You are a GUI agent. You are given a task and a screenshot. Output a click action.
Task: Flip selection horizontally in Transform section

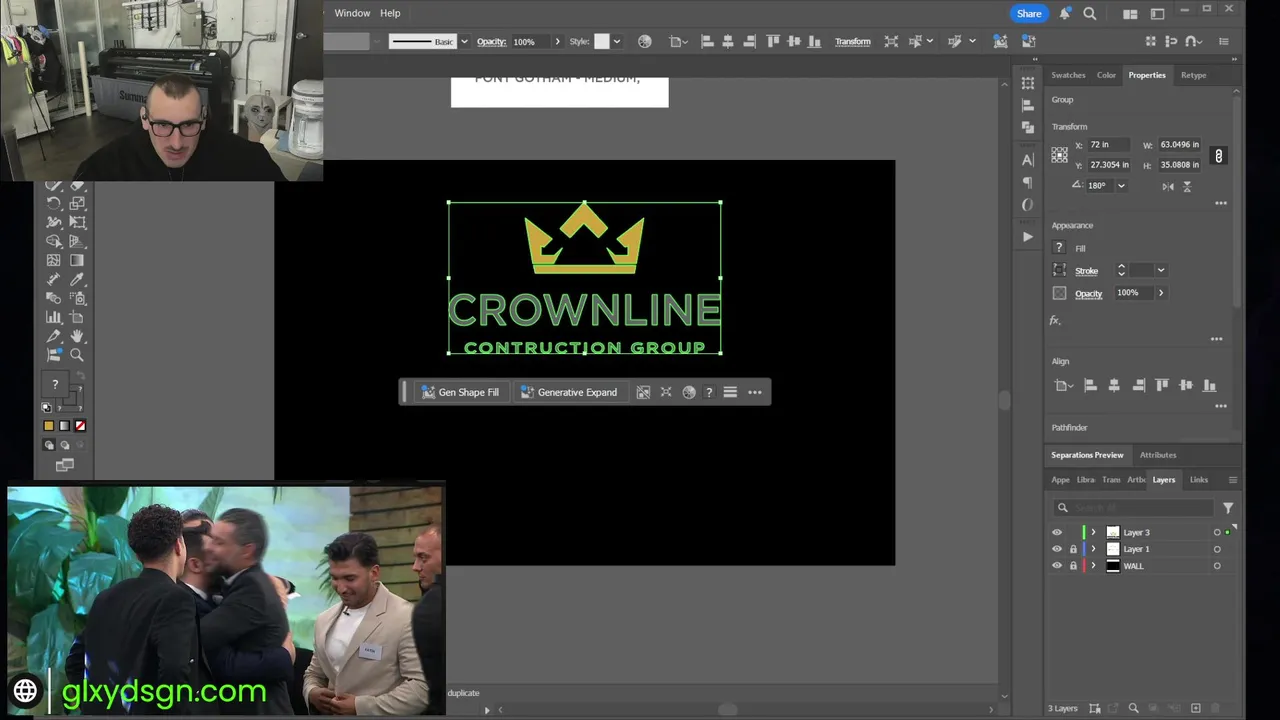pyautogui.click(x=1167, y=186)
